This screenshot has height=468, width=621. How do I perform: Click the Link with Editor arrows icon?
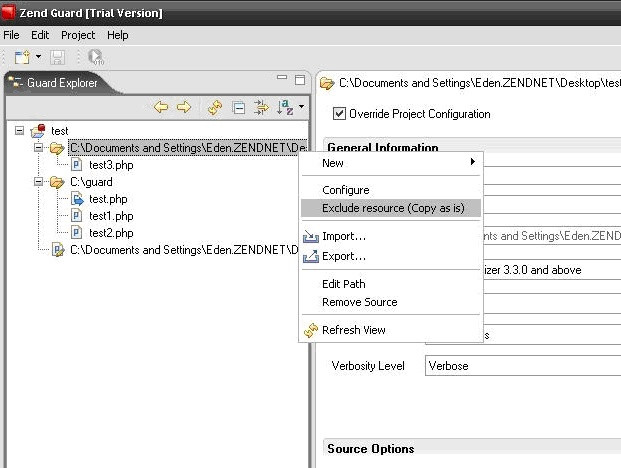coord(261,107)
